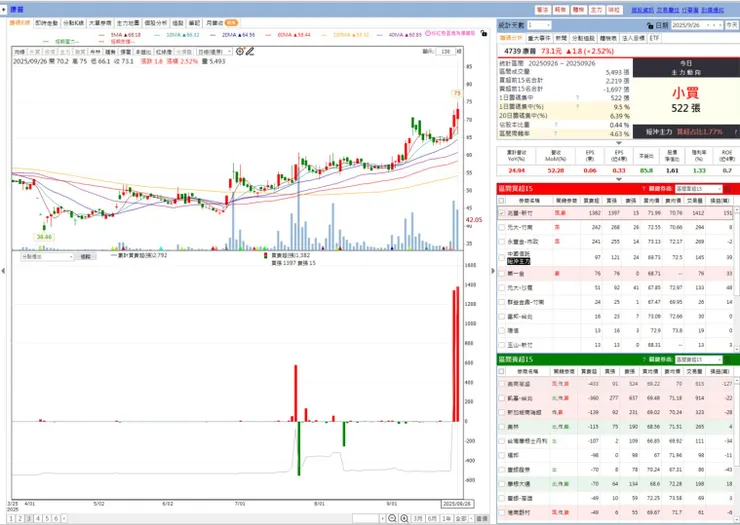The image size is (740, 525).
Task: Open 交易警技 link at top right
Action: (668, 10)
